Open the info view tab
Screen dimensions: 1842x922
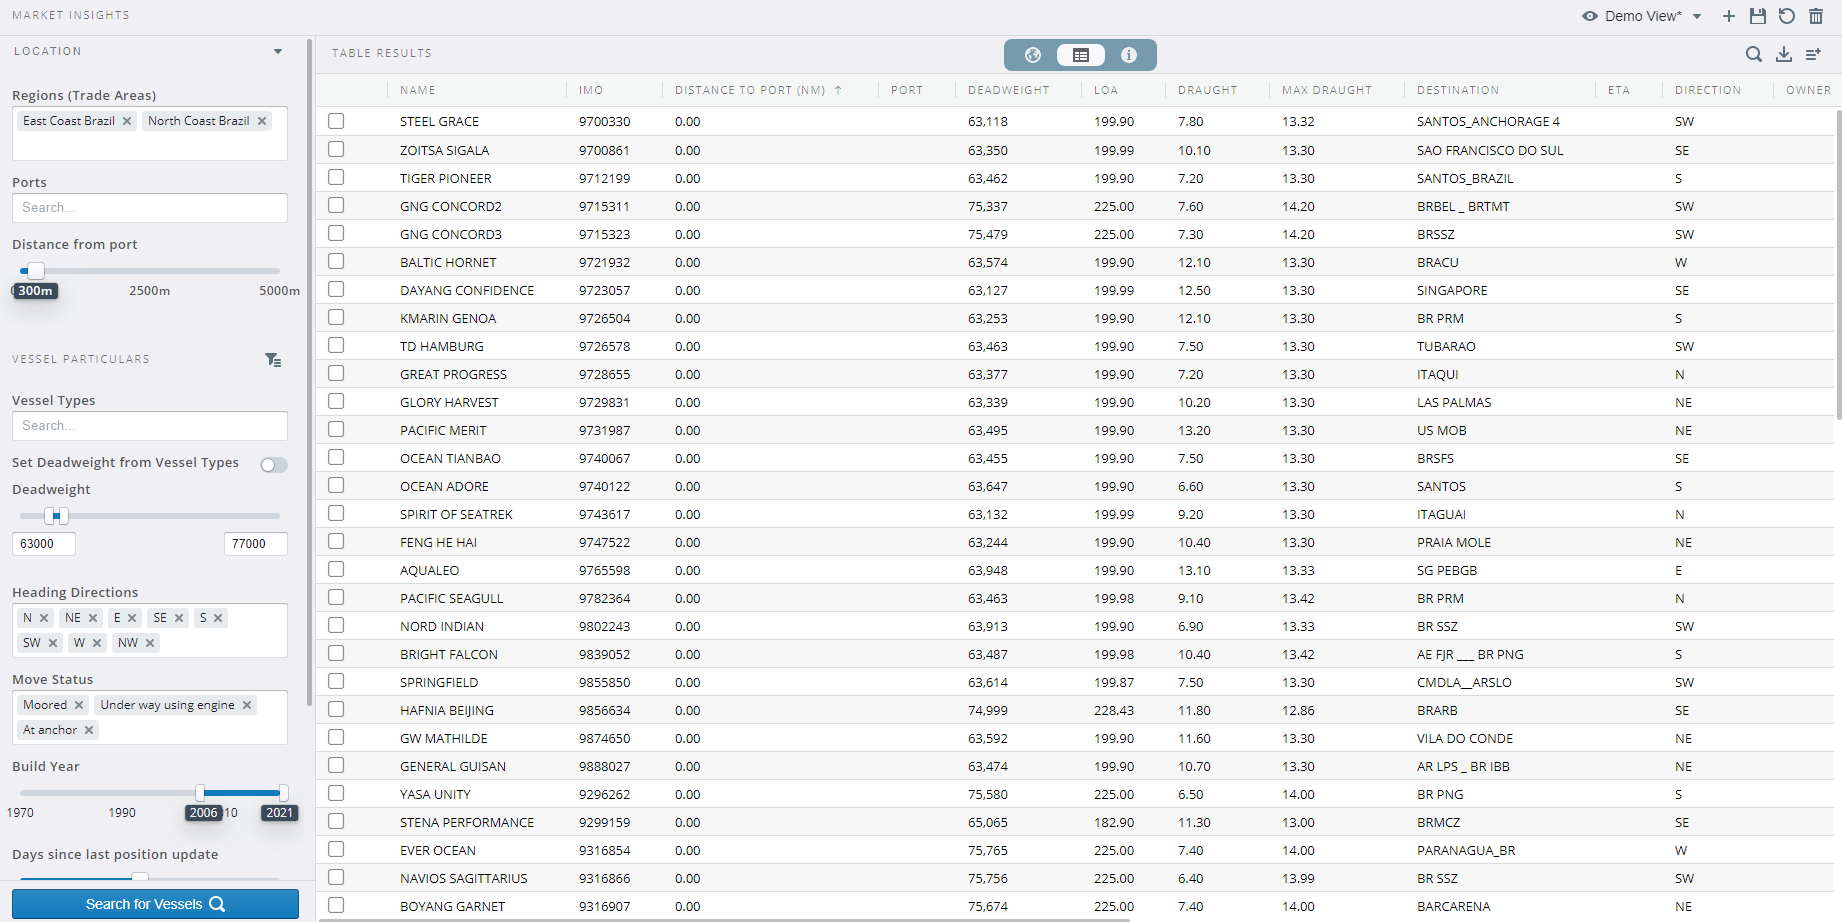pyautogui.click(x=1128, y=55)
